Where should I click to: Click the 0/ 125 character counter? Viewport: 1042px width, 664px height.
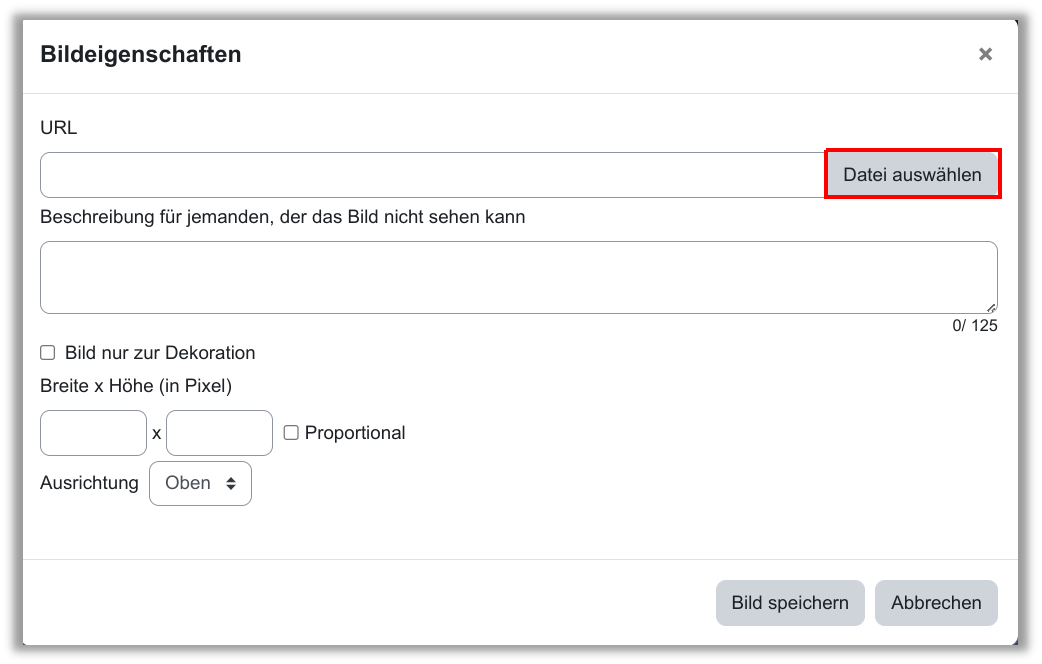click(x=974, y=325)
